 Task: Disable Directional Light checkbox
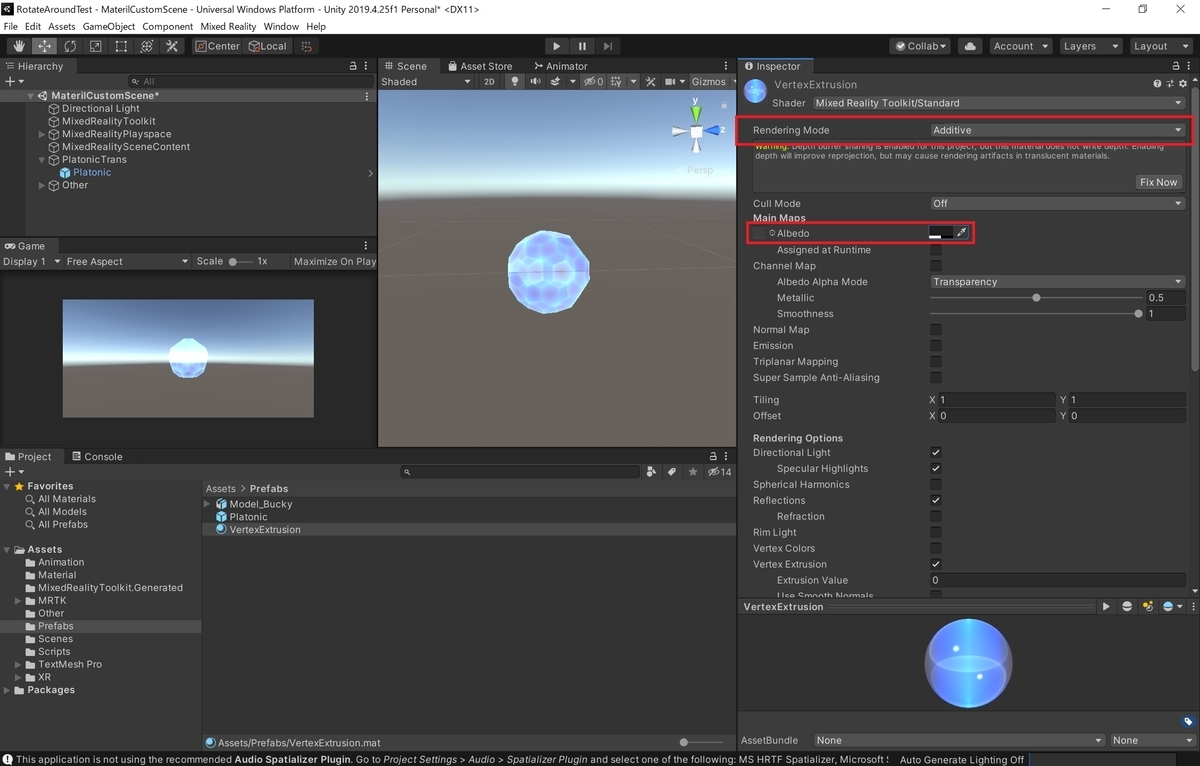click(x=936, y=453)
